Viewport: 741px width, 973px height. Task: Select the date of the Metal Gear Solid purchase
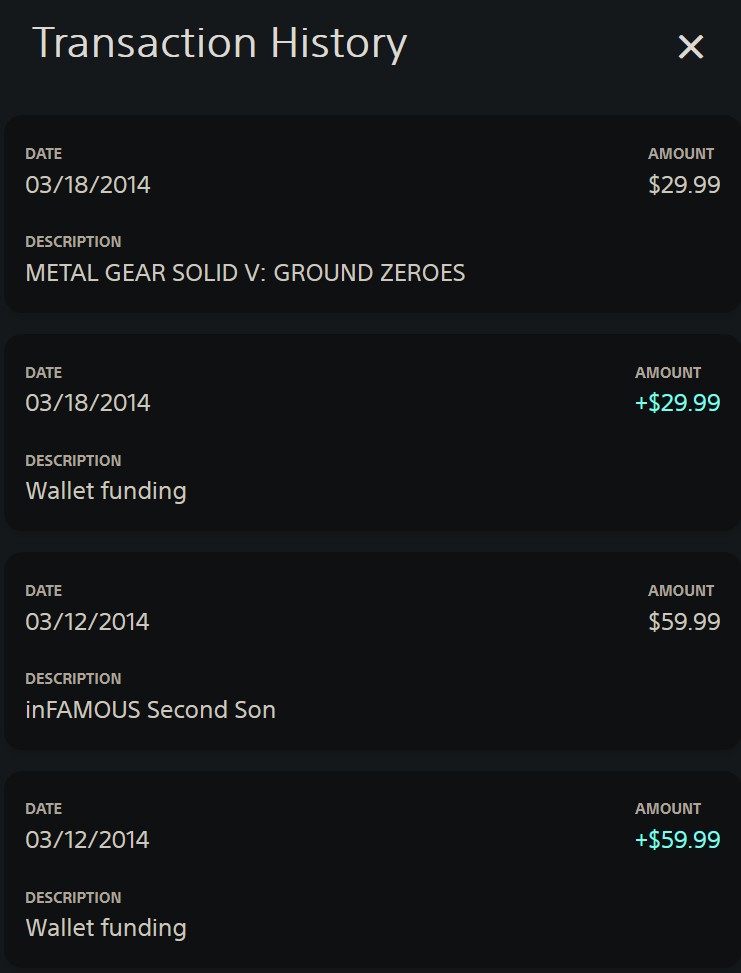(x=88, y=185)
